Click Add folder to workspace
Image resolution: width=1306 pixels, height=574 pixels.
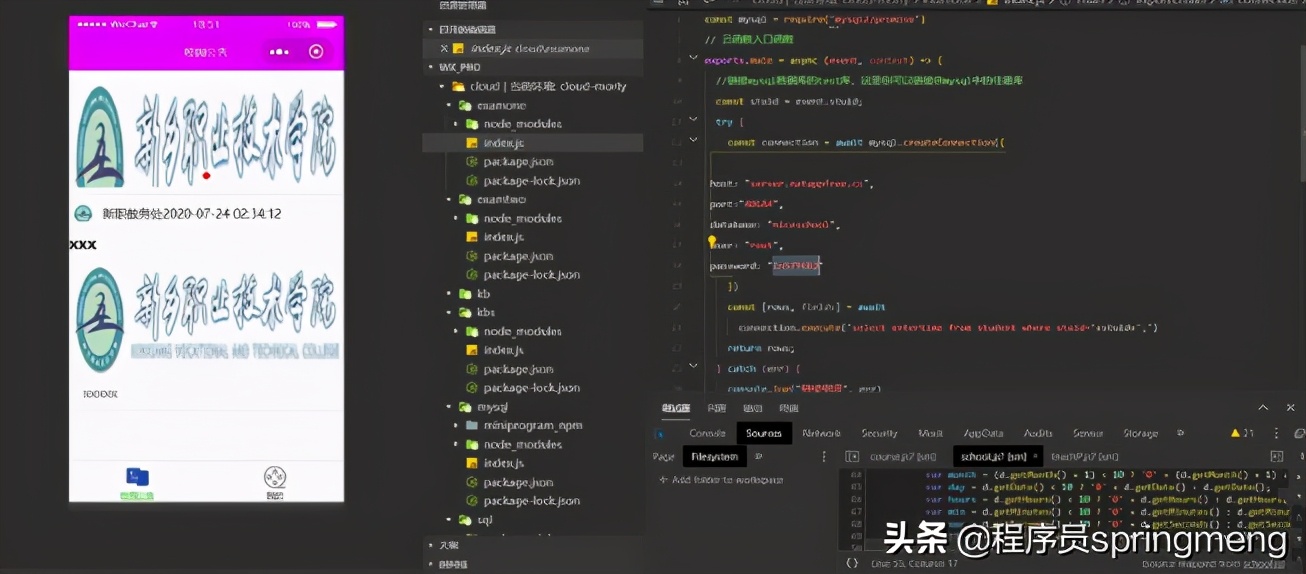(721, 480)
